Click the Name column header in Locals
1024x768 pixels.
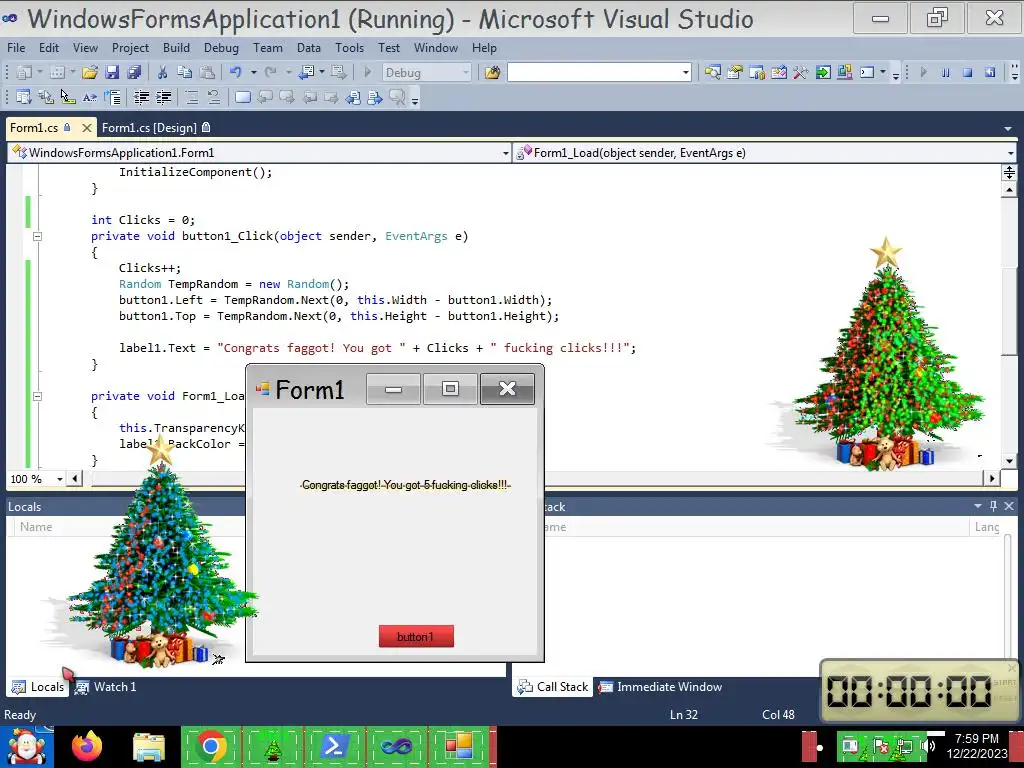[x=36, y=526]
